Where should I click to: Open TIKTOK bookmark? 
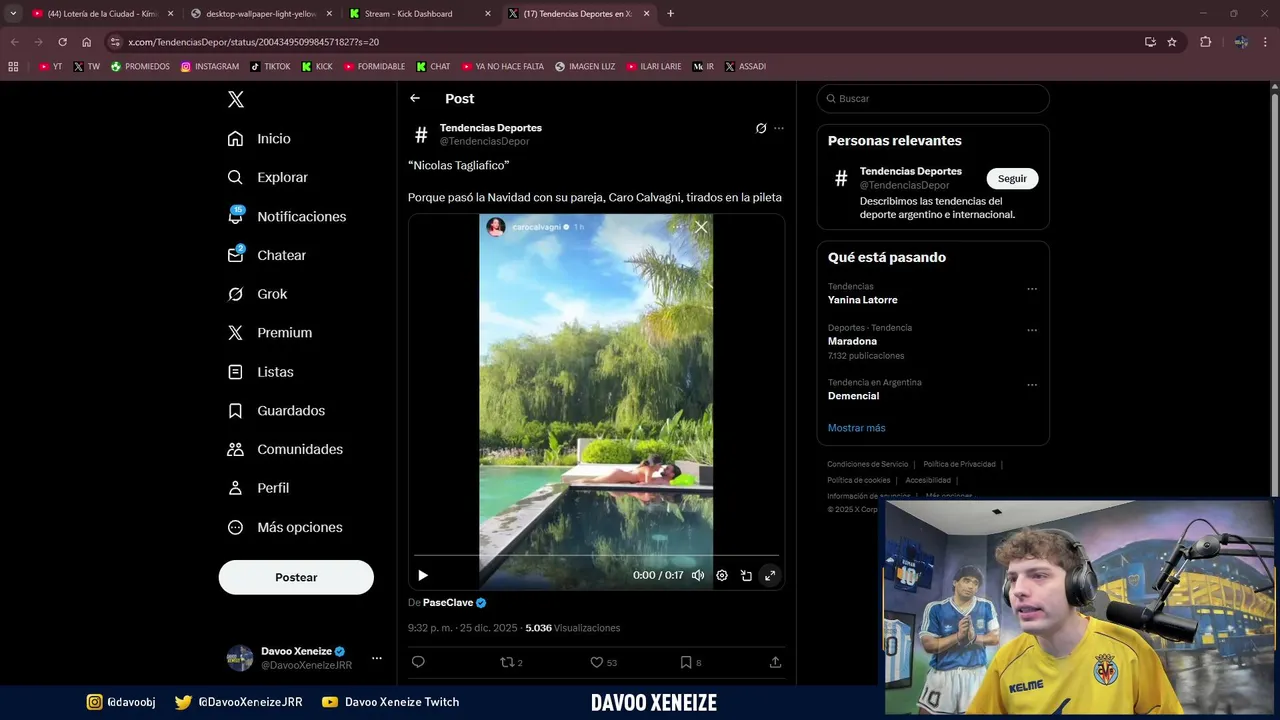tap(270, 67)
